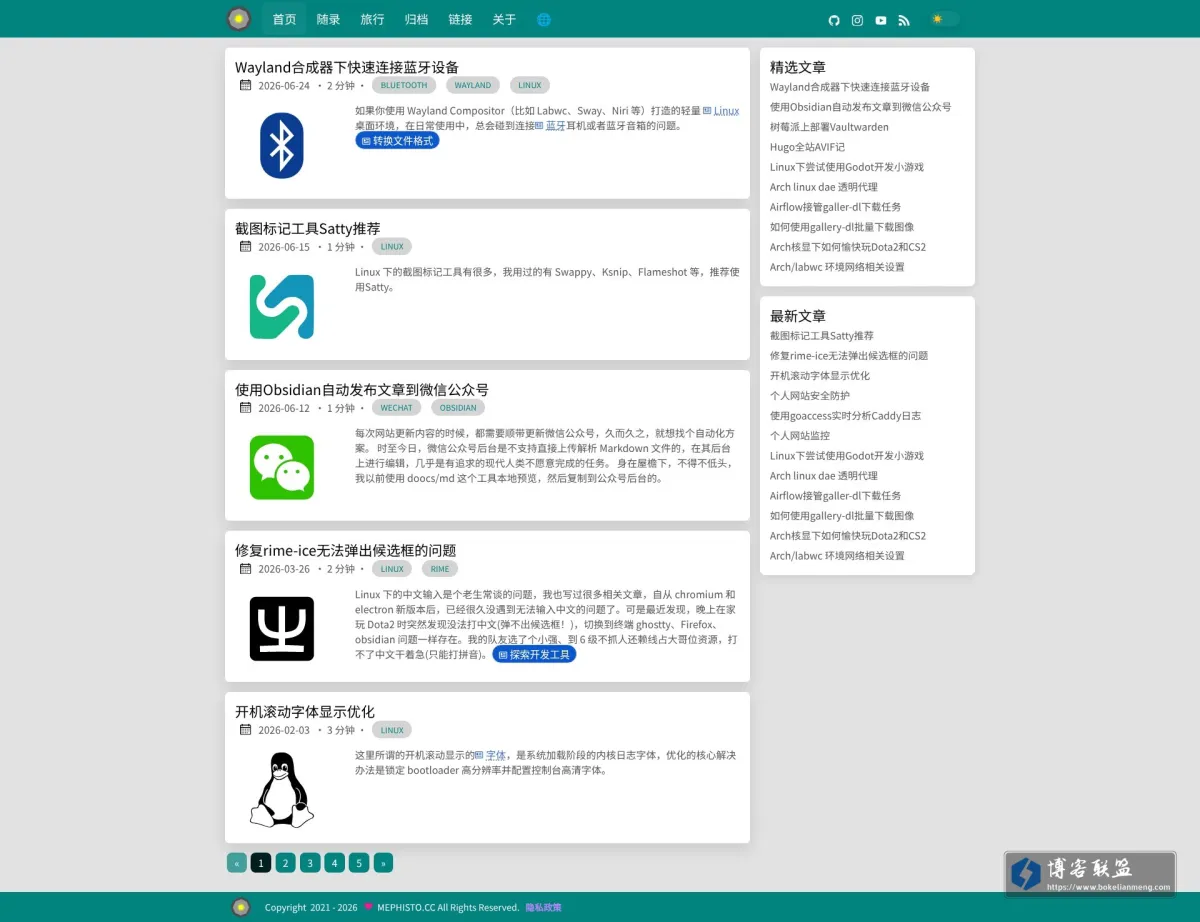The height and width of the screenshot is (922, 1200).
Task: Open the 链接 nav item
Action: [x=460, y=19]
